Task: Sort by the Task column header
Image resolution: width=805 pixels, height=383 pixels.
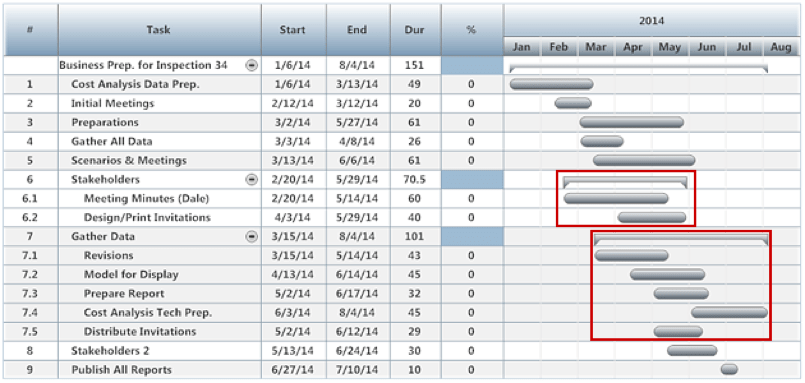Action: [x=160, y=30]
